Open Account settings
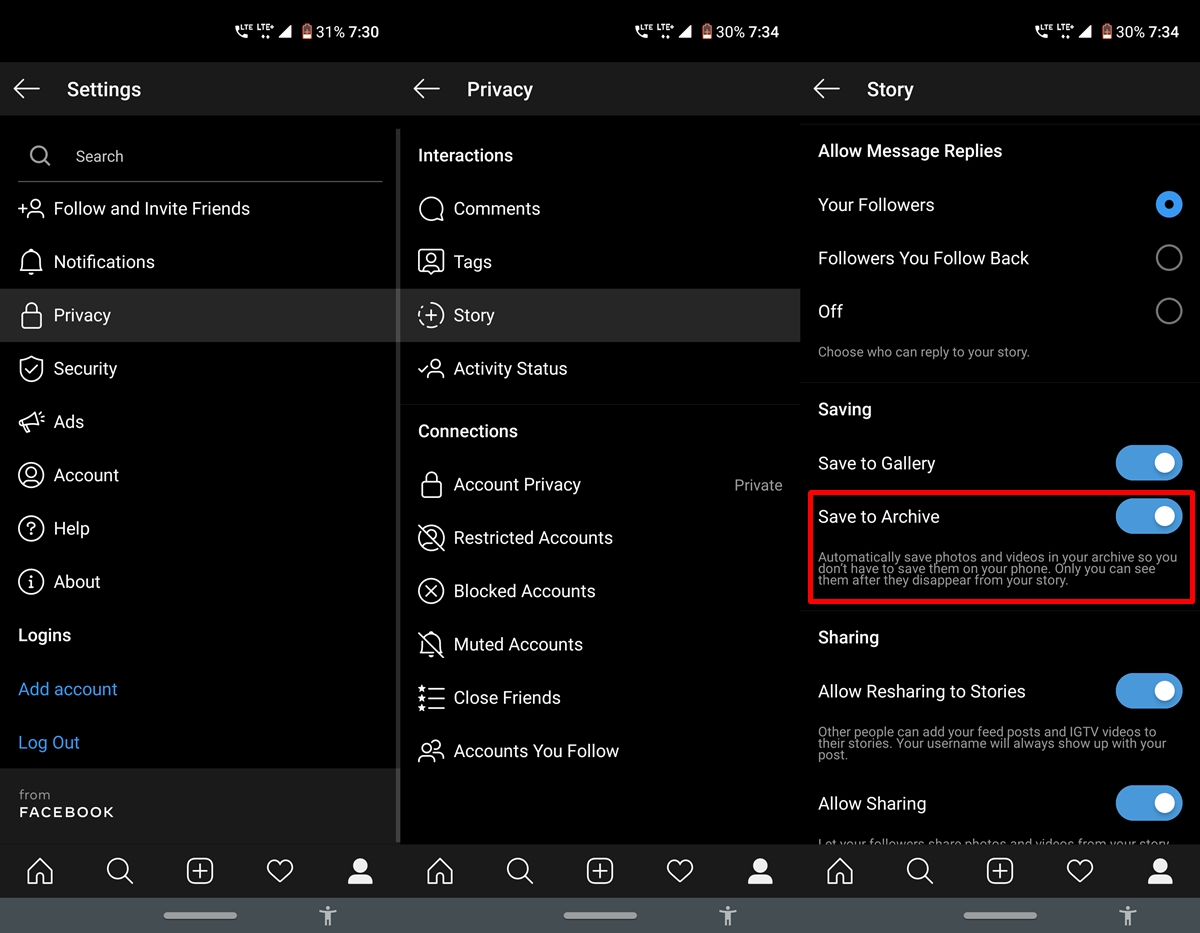The height and width of the screenshot is (933, 1200). click(200, 475)
